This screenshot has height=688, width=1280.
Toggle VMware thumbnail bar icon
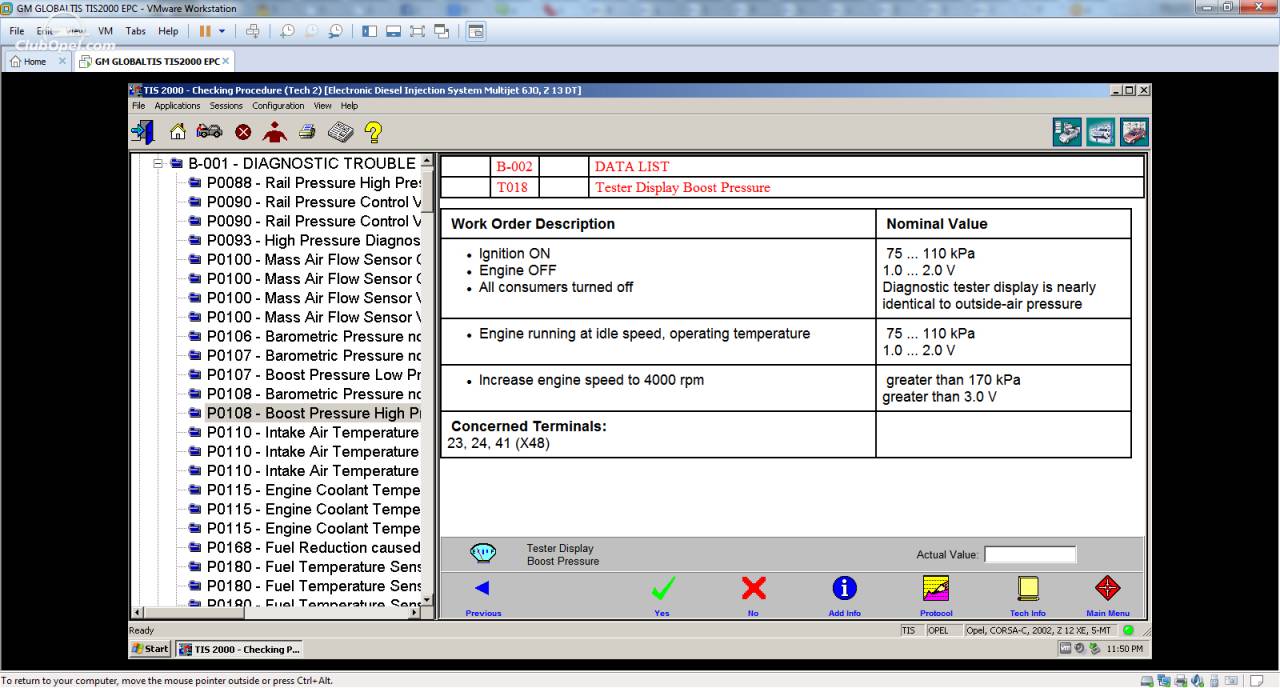pyautogui.click(x=394, y=31)
